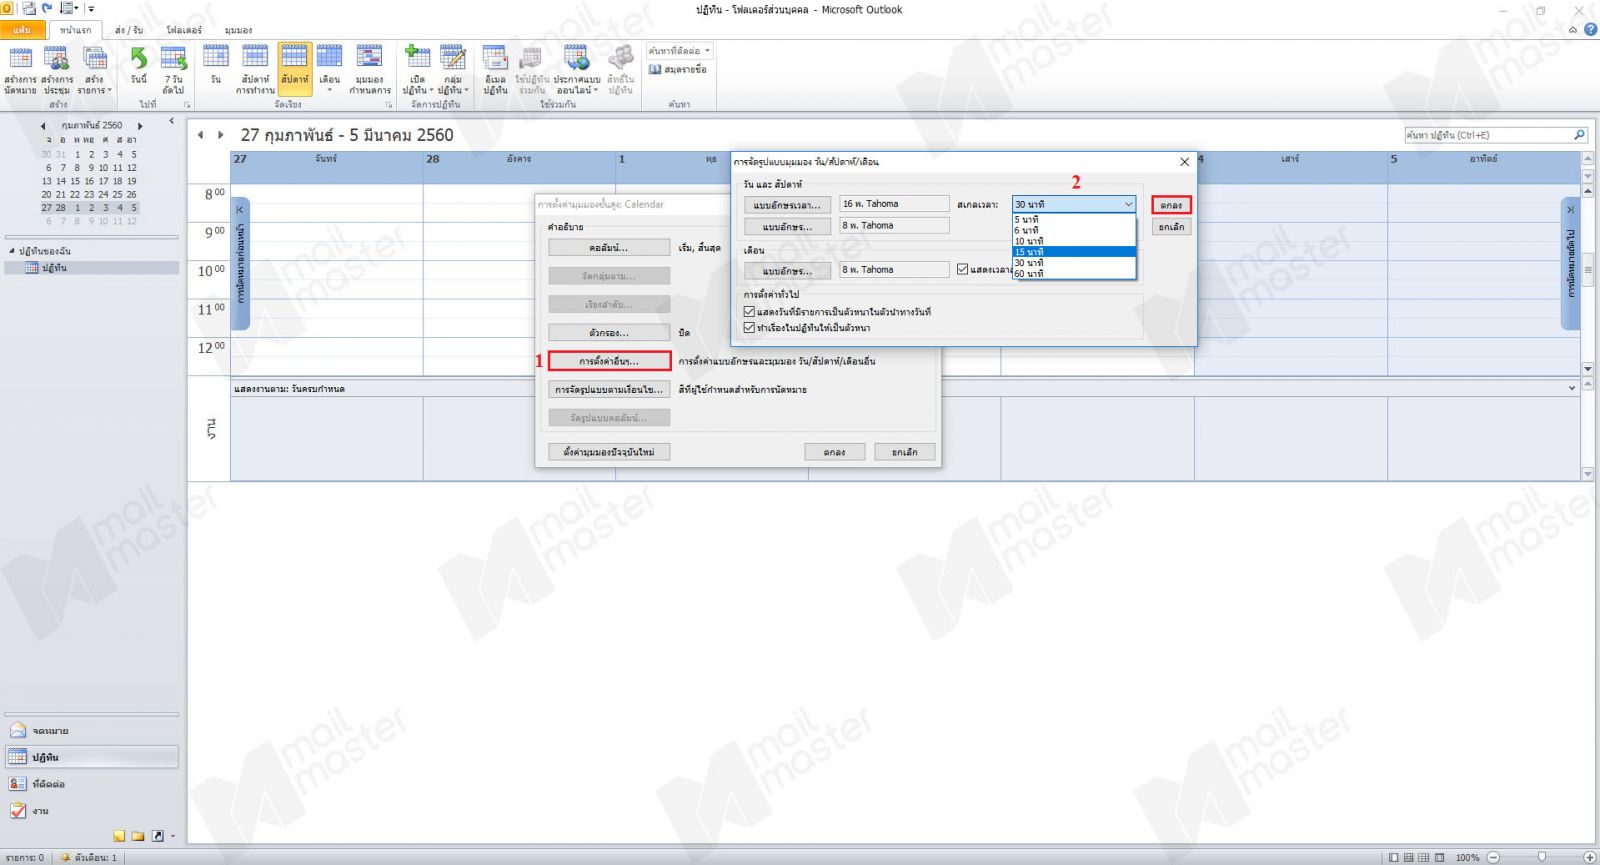Open the Tasks (งาน) navigation button
This screenshot has width=1600, height=865.
92,811
